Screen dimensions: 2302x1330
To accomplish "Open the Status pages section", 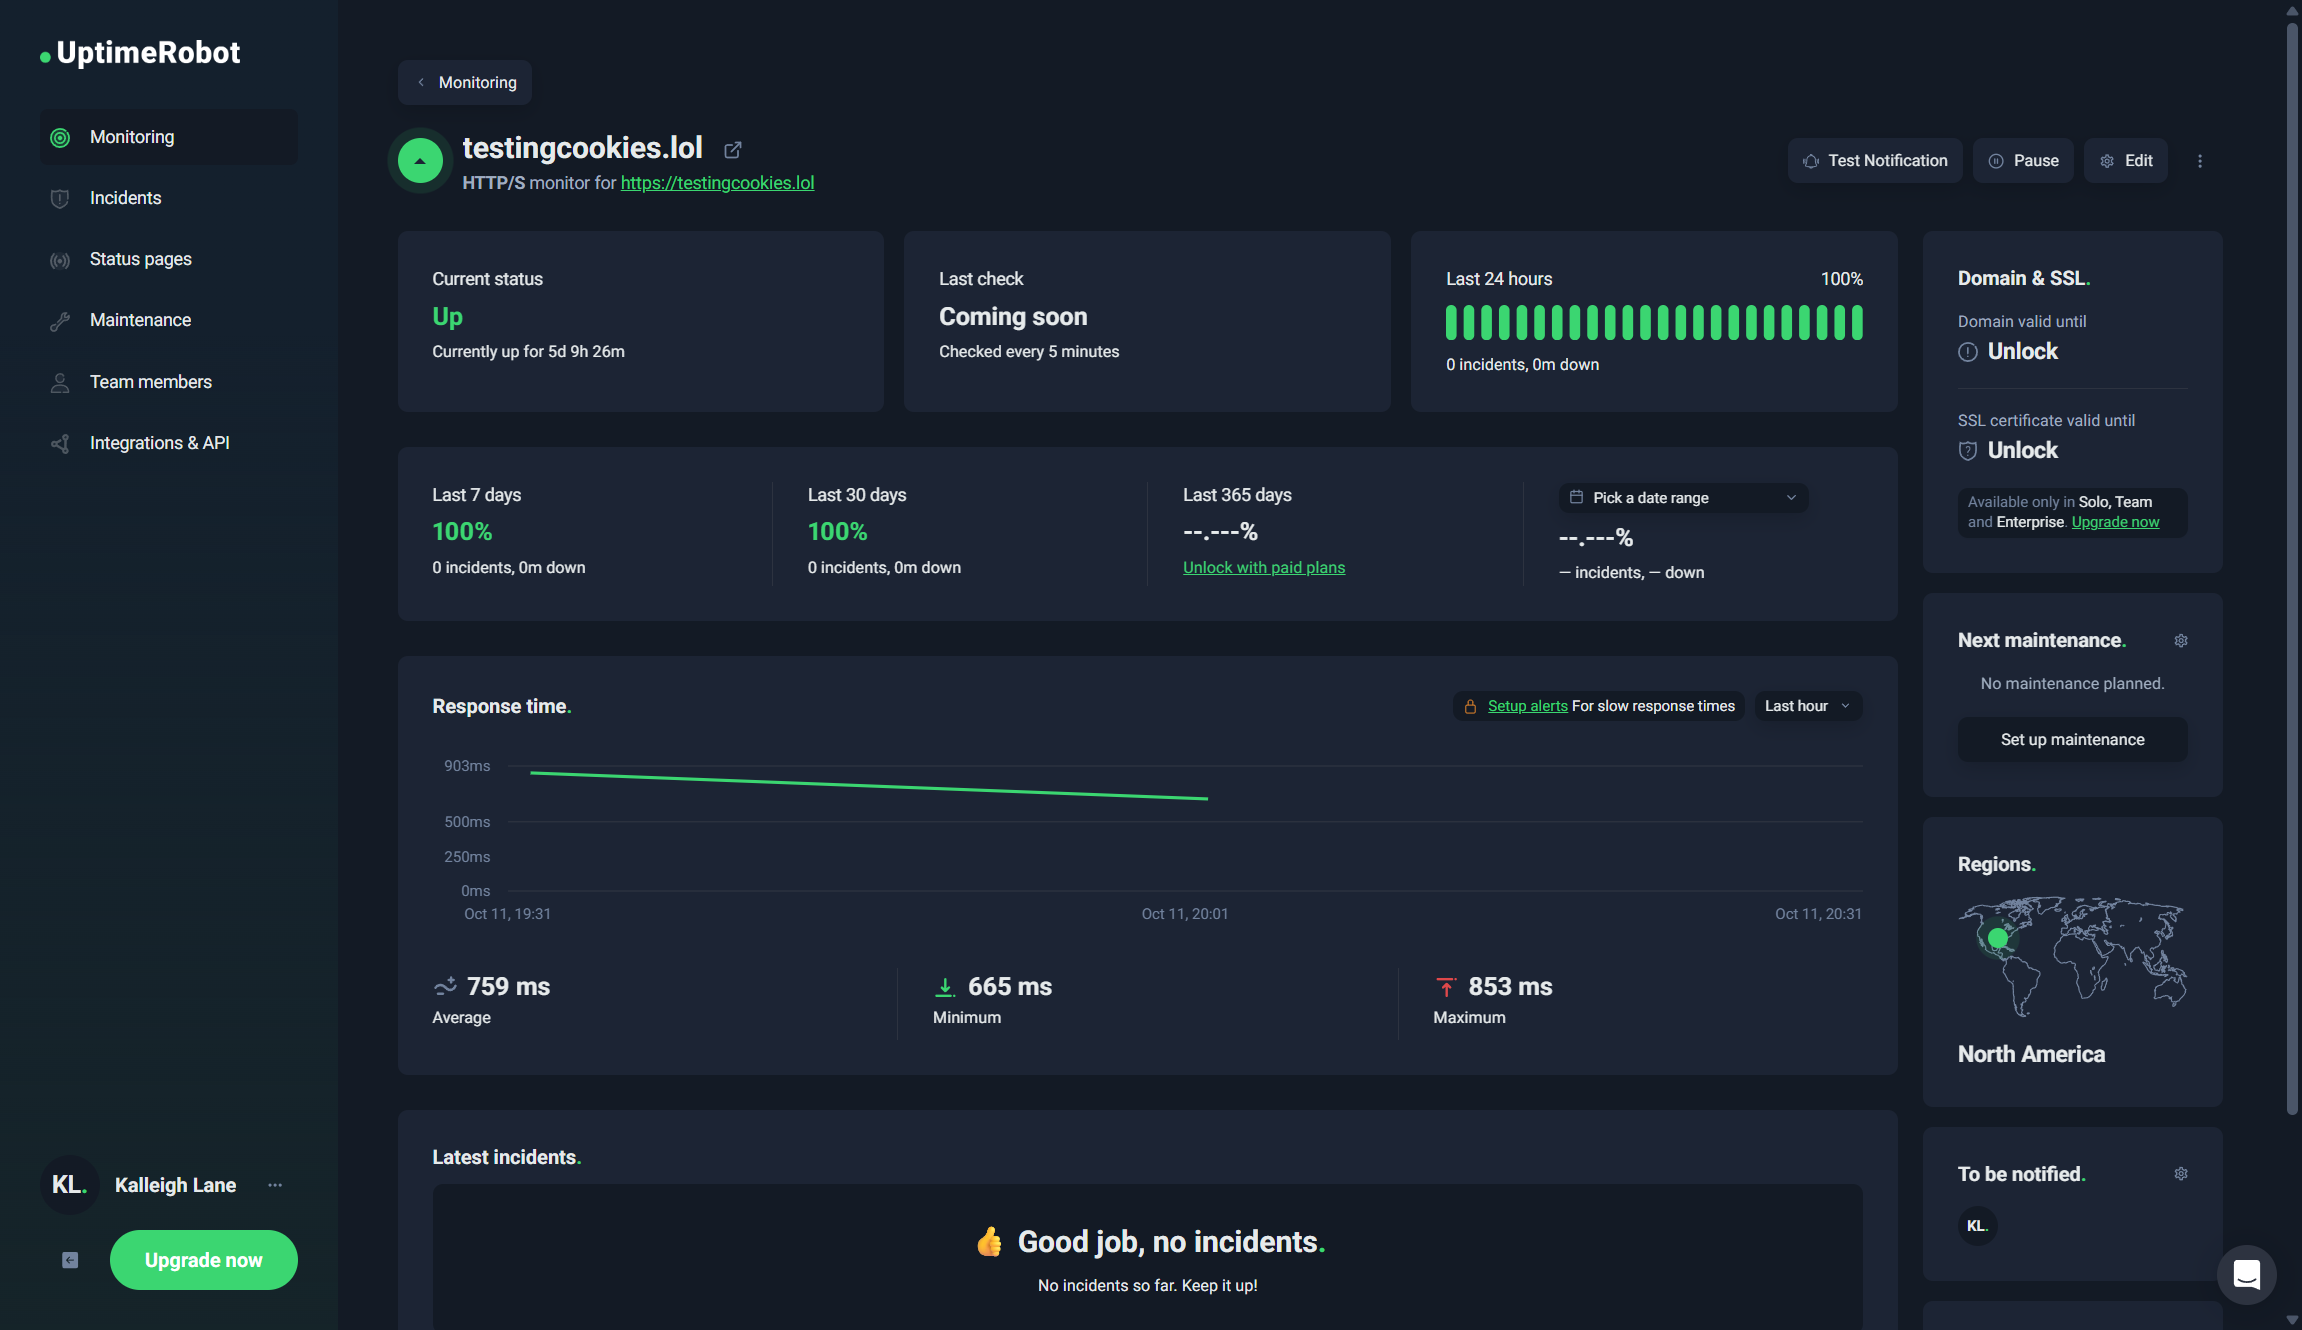I will tap(140, 258).
